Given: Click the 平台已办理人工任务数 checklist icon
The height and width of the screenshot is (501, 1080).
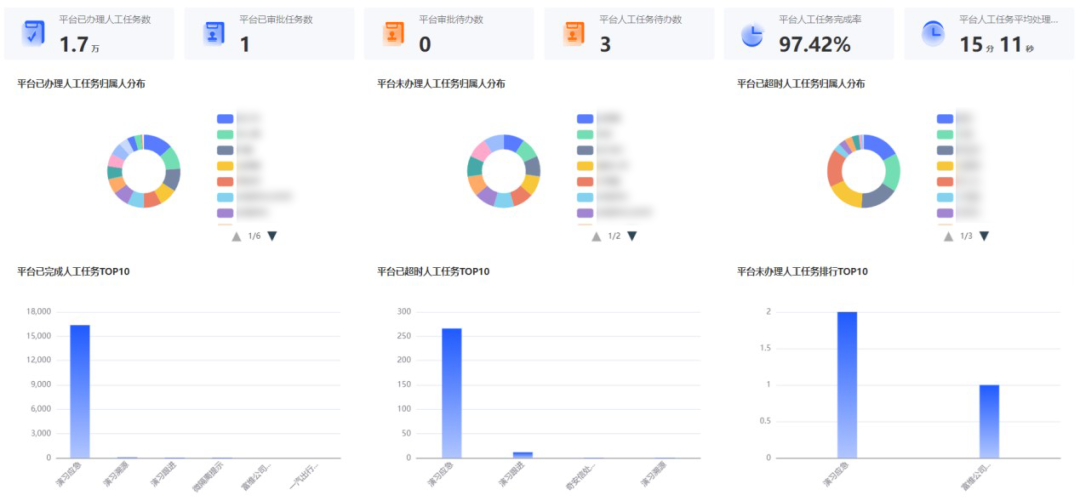Looking at the screenshot, I should pyautogui.click(x=33, y=34).
